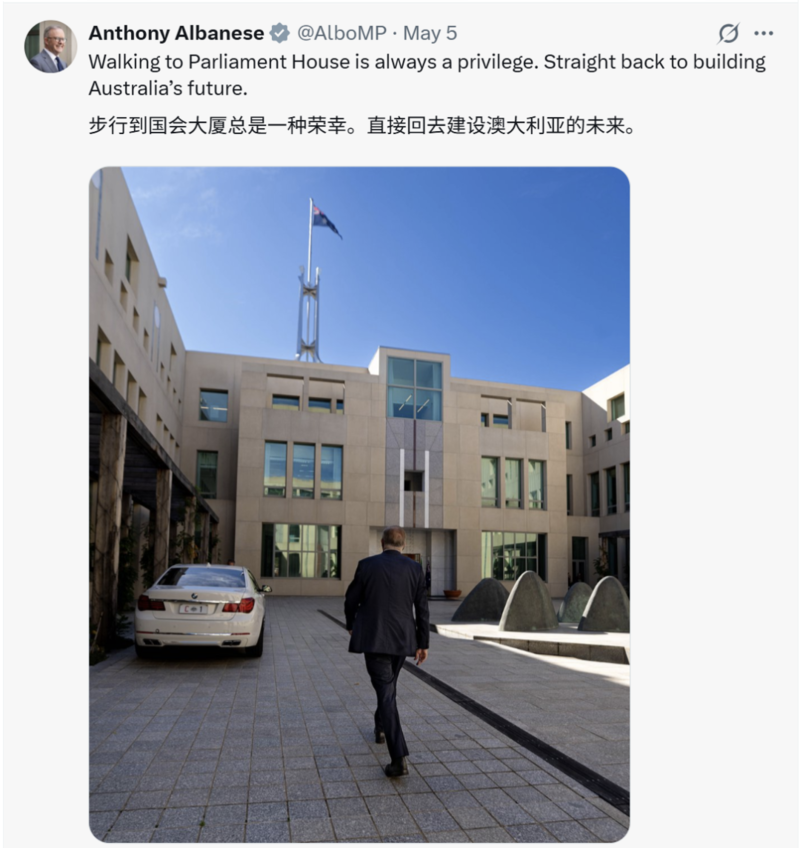Open the Grok explain-post icon

click(x=728, y=34)
